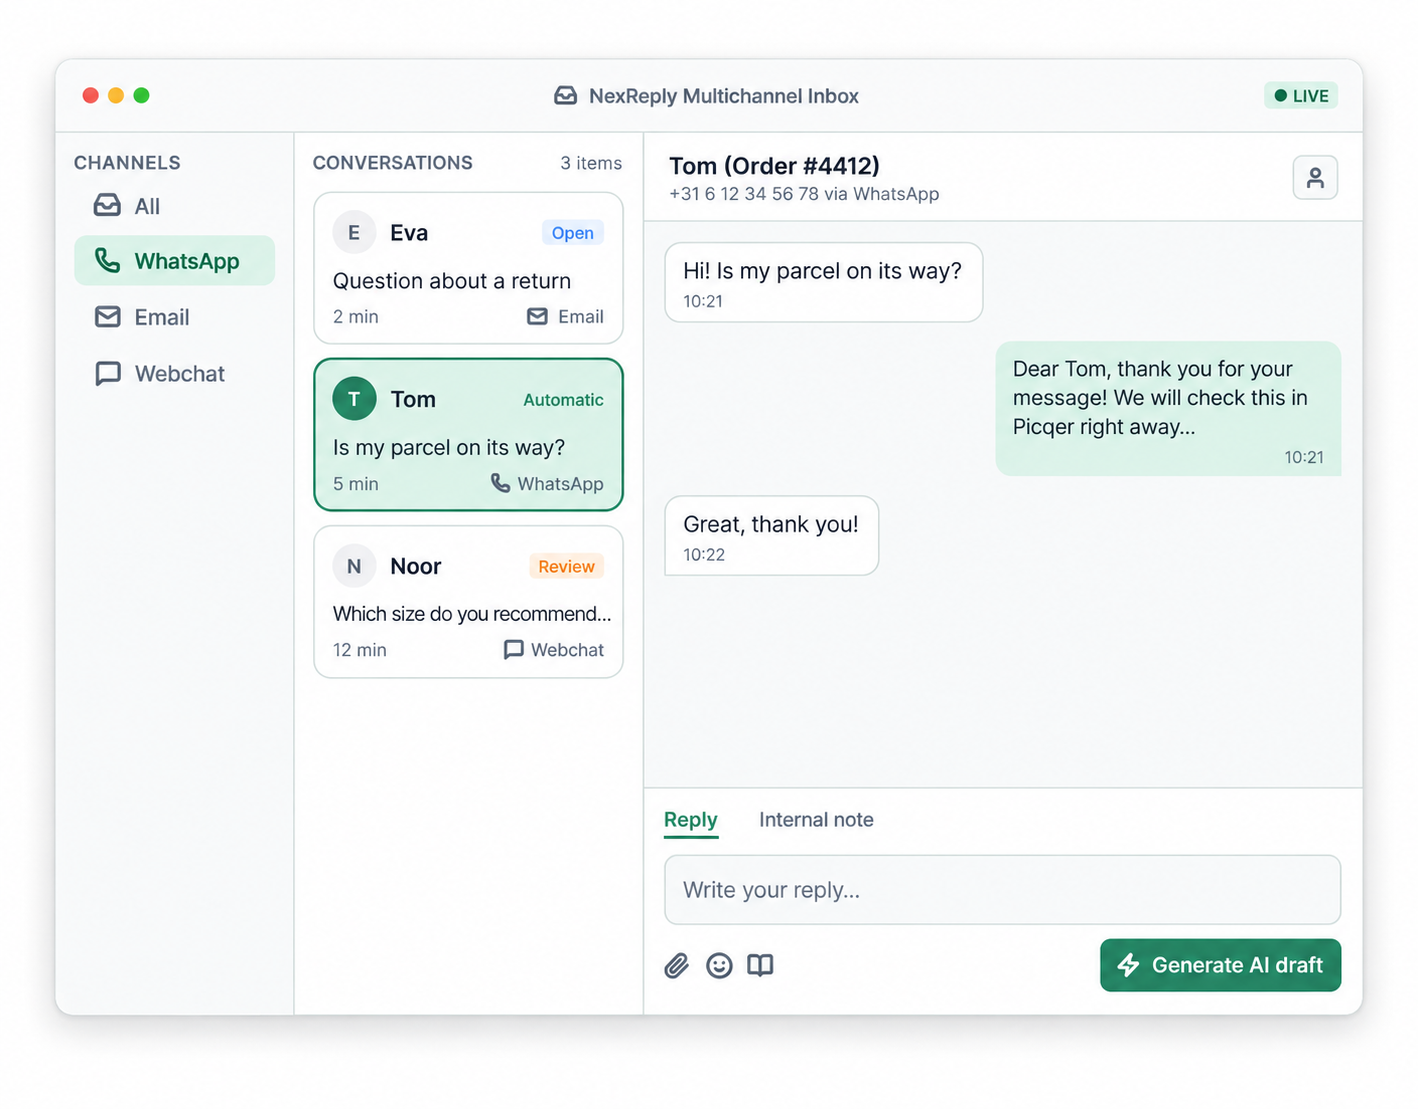
Task: Click Noor's avatar circle
Action: 354,566
